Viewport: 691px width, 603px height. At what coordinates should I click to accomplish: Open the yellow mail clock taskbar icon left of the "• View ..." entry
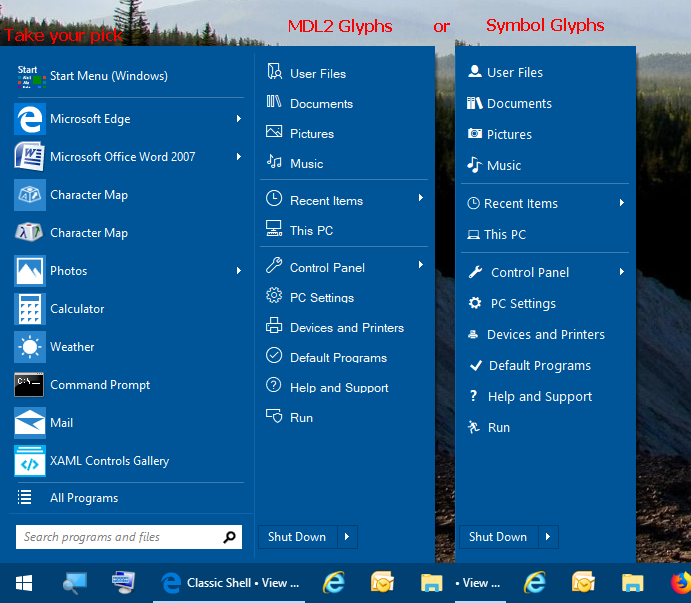click(382, 583)
